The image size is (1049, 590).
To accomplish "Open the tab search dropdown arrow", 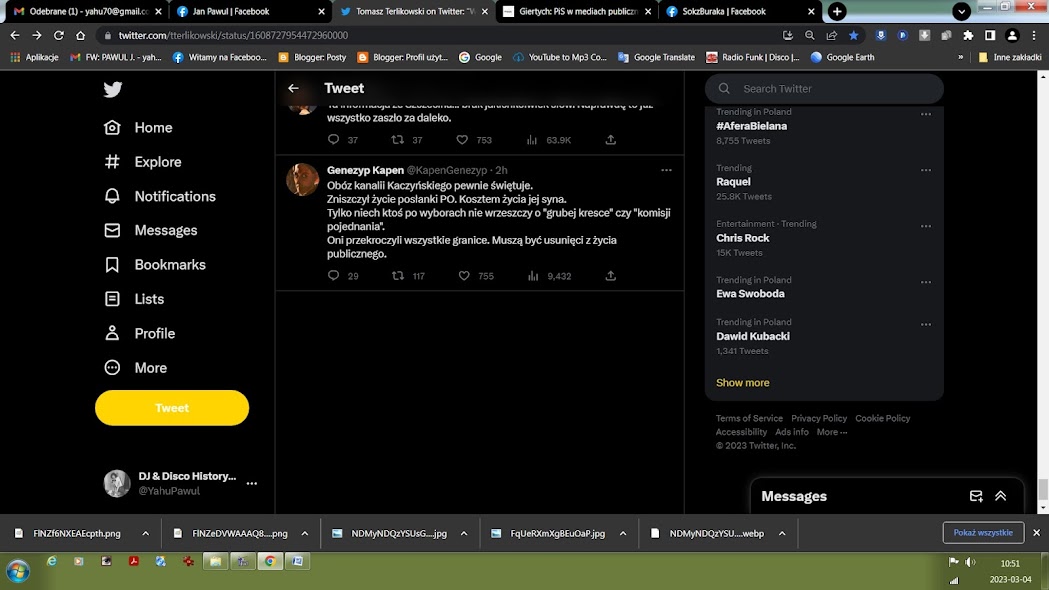I will (x=961, y=11).
